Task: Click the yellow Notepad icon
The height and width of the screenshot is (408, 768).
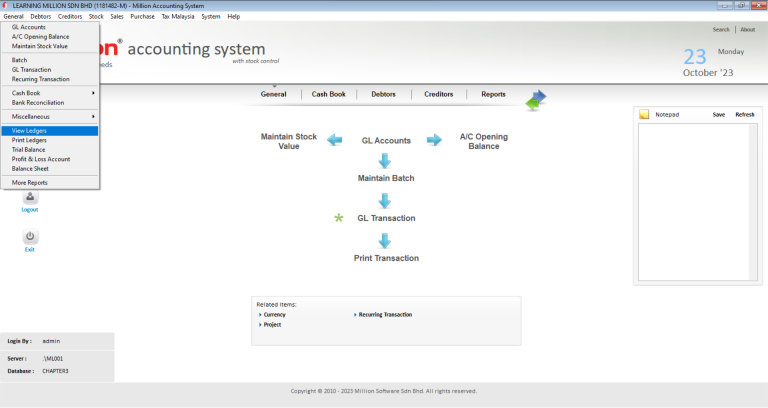Action: [x=644, y=114]
